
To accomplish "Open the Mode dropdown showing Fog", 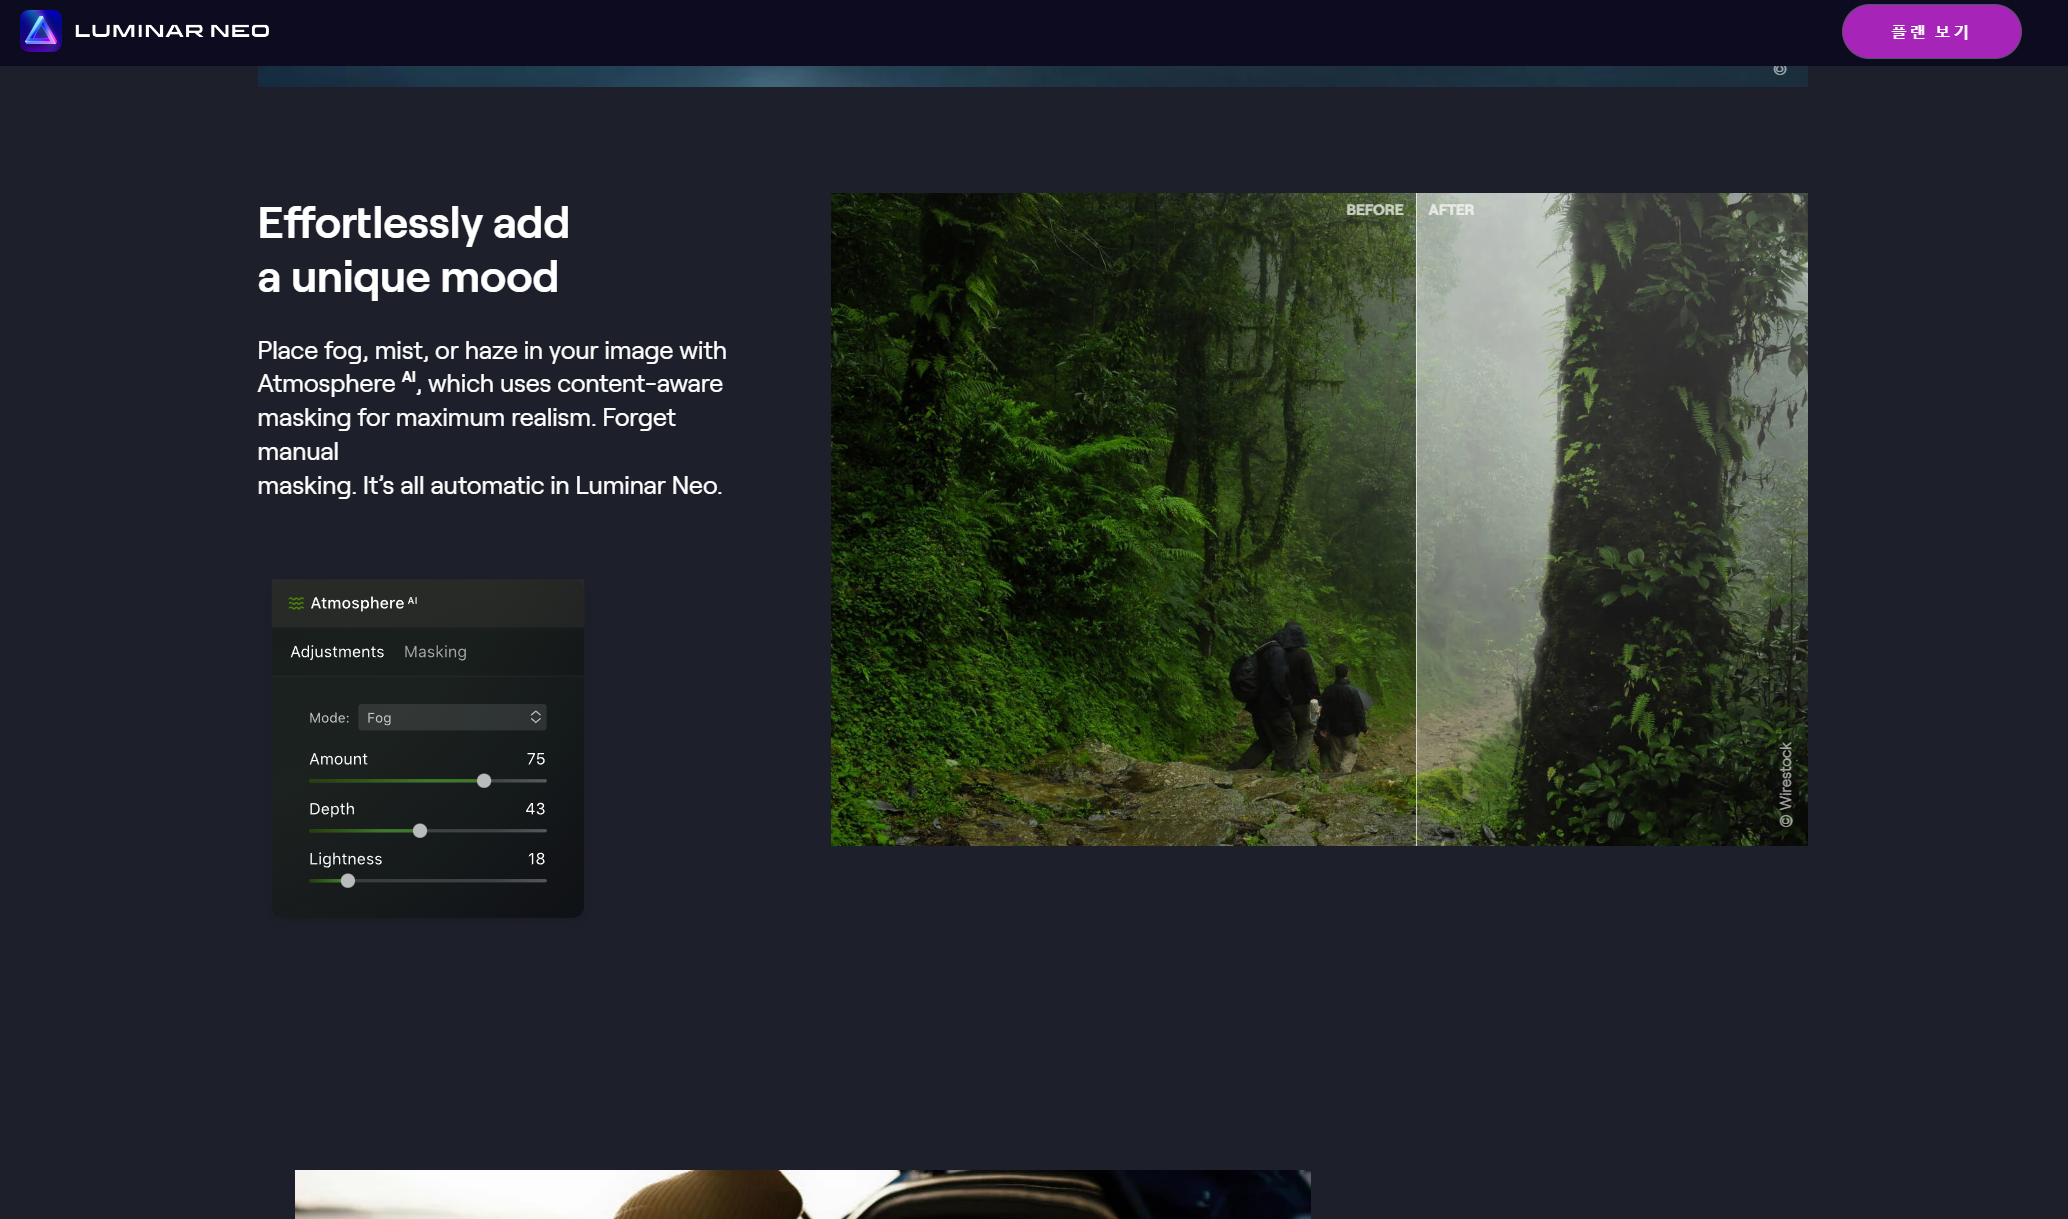I will [x=451, y=717].
